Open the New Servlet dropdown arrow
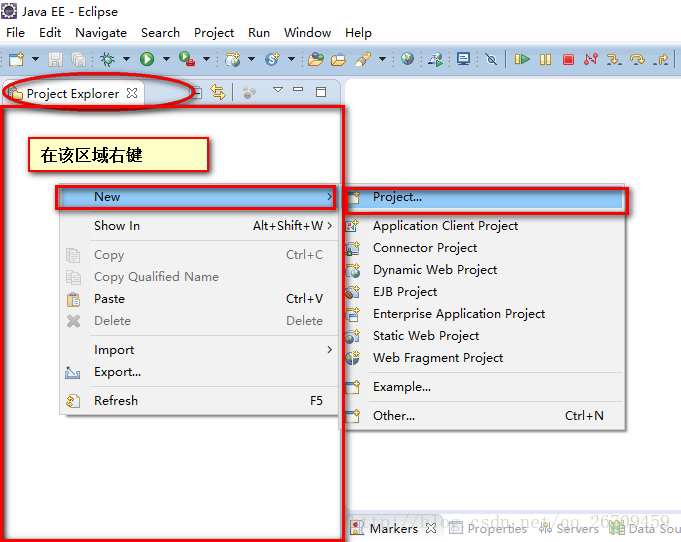The height and width of the screenshot is (542, 681). point(291,59)
